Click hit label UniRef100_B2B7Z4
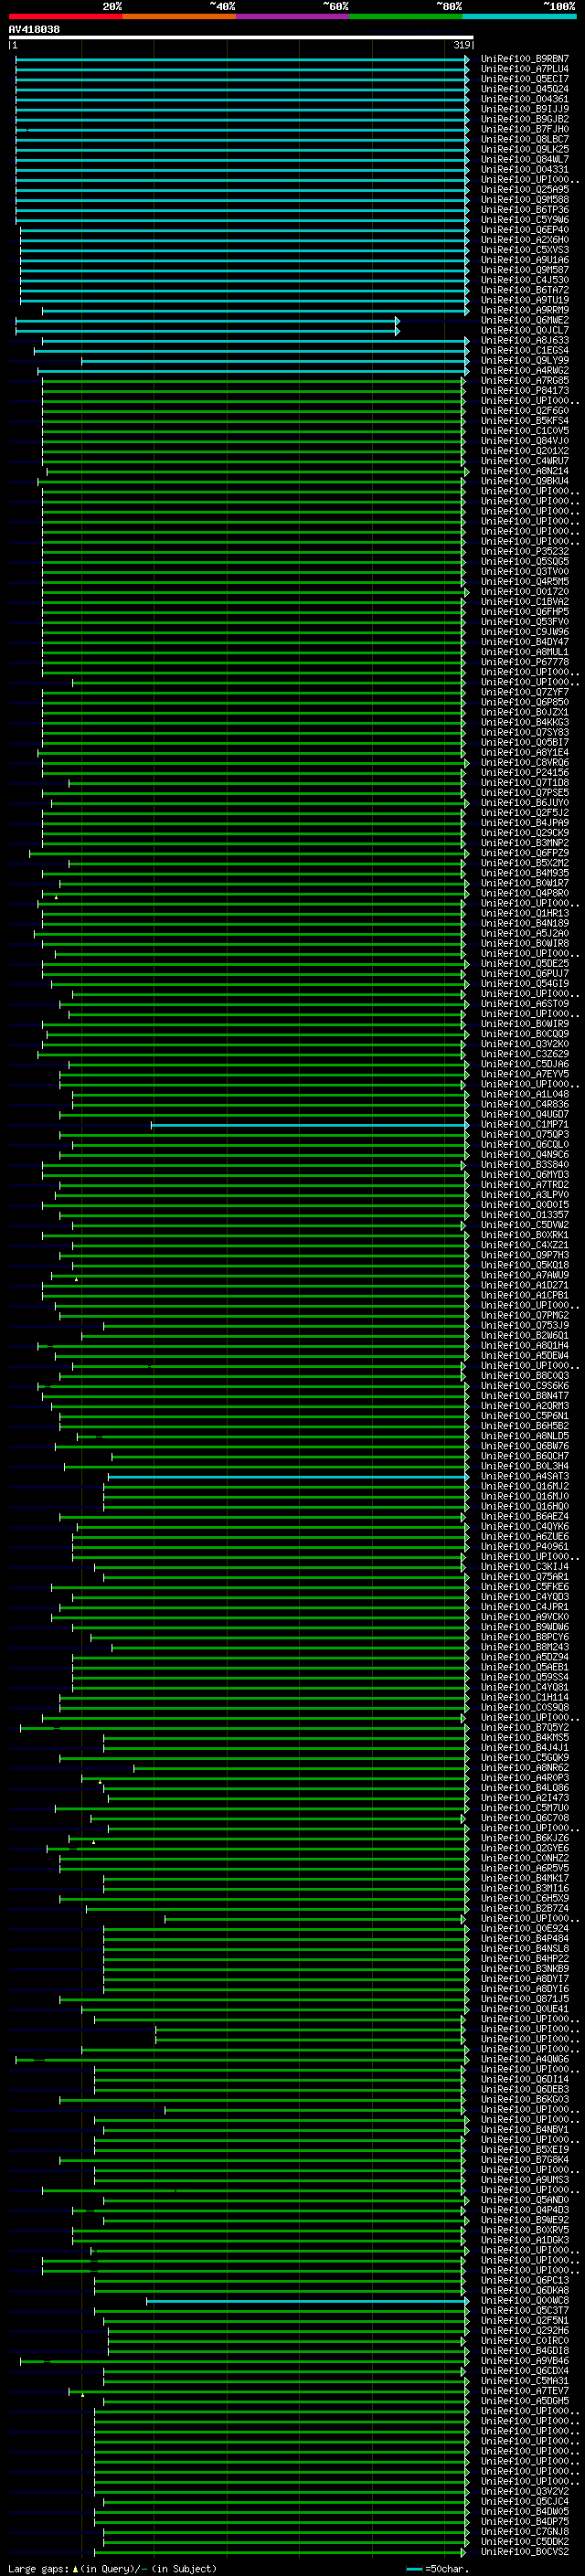585x2576 pixels. [x=524, y=1908]
